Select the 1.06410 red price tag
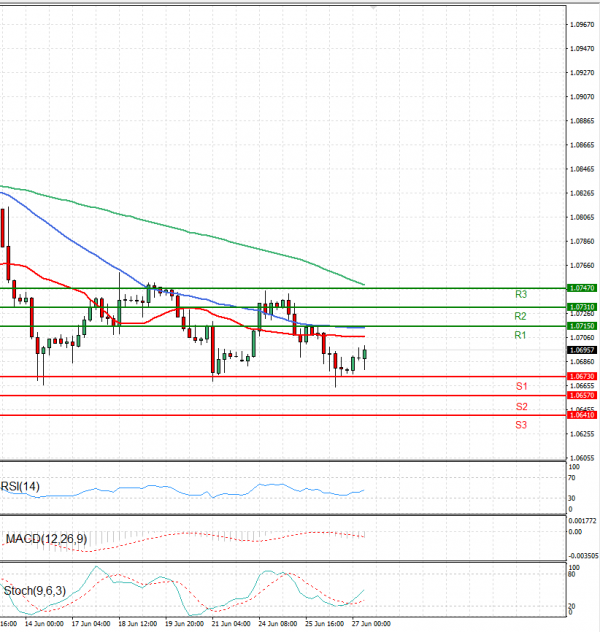This screenshot has height=632, width=600. (582, 415)
